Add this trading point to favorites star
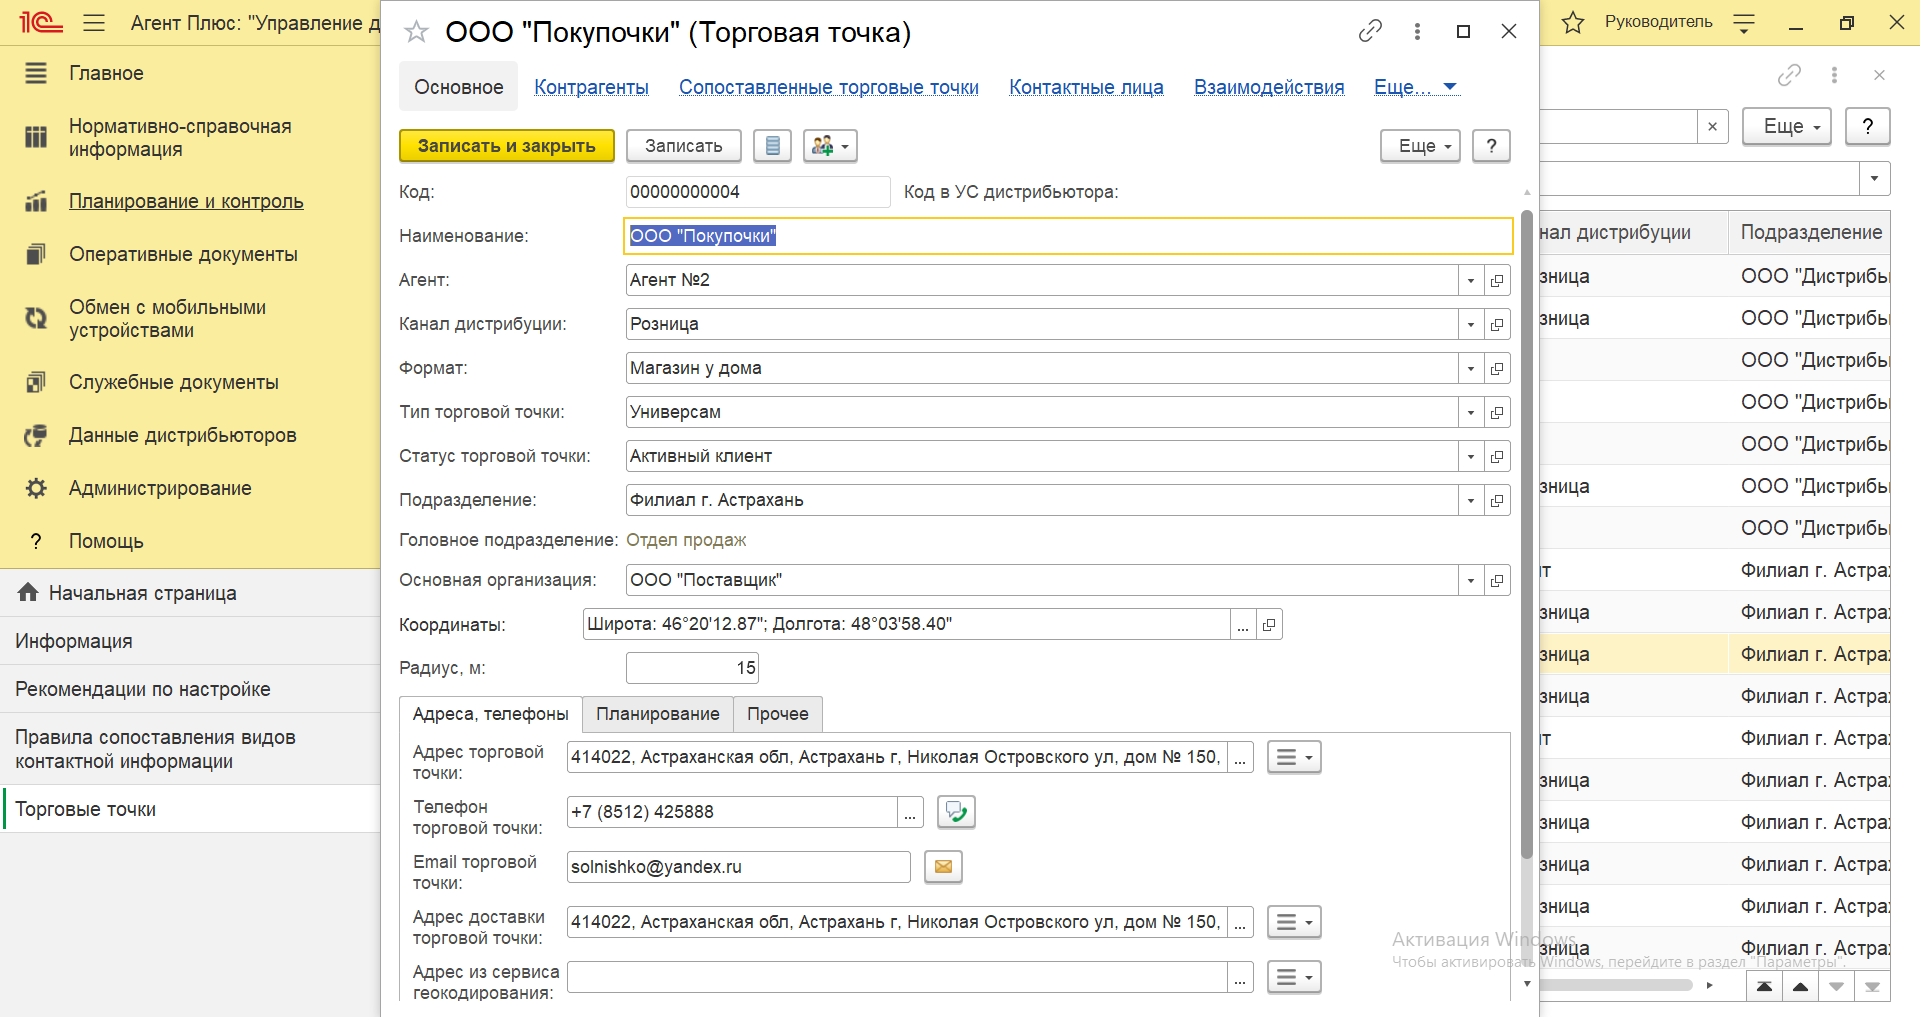Screen dimensions: 1920x1017 tap(416, 32)
